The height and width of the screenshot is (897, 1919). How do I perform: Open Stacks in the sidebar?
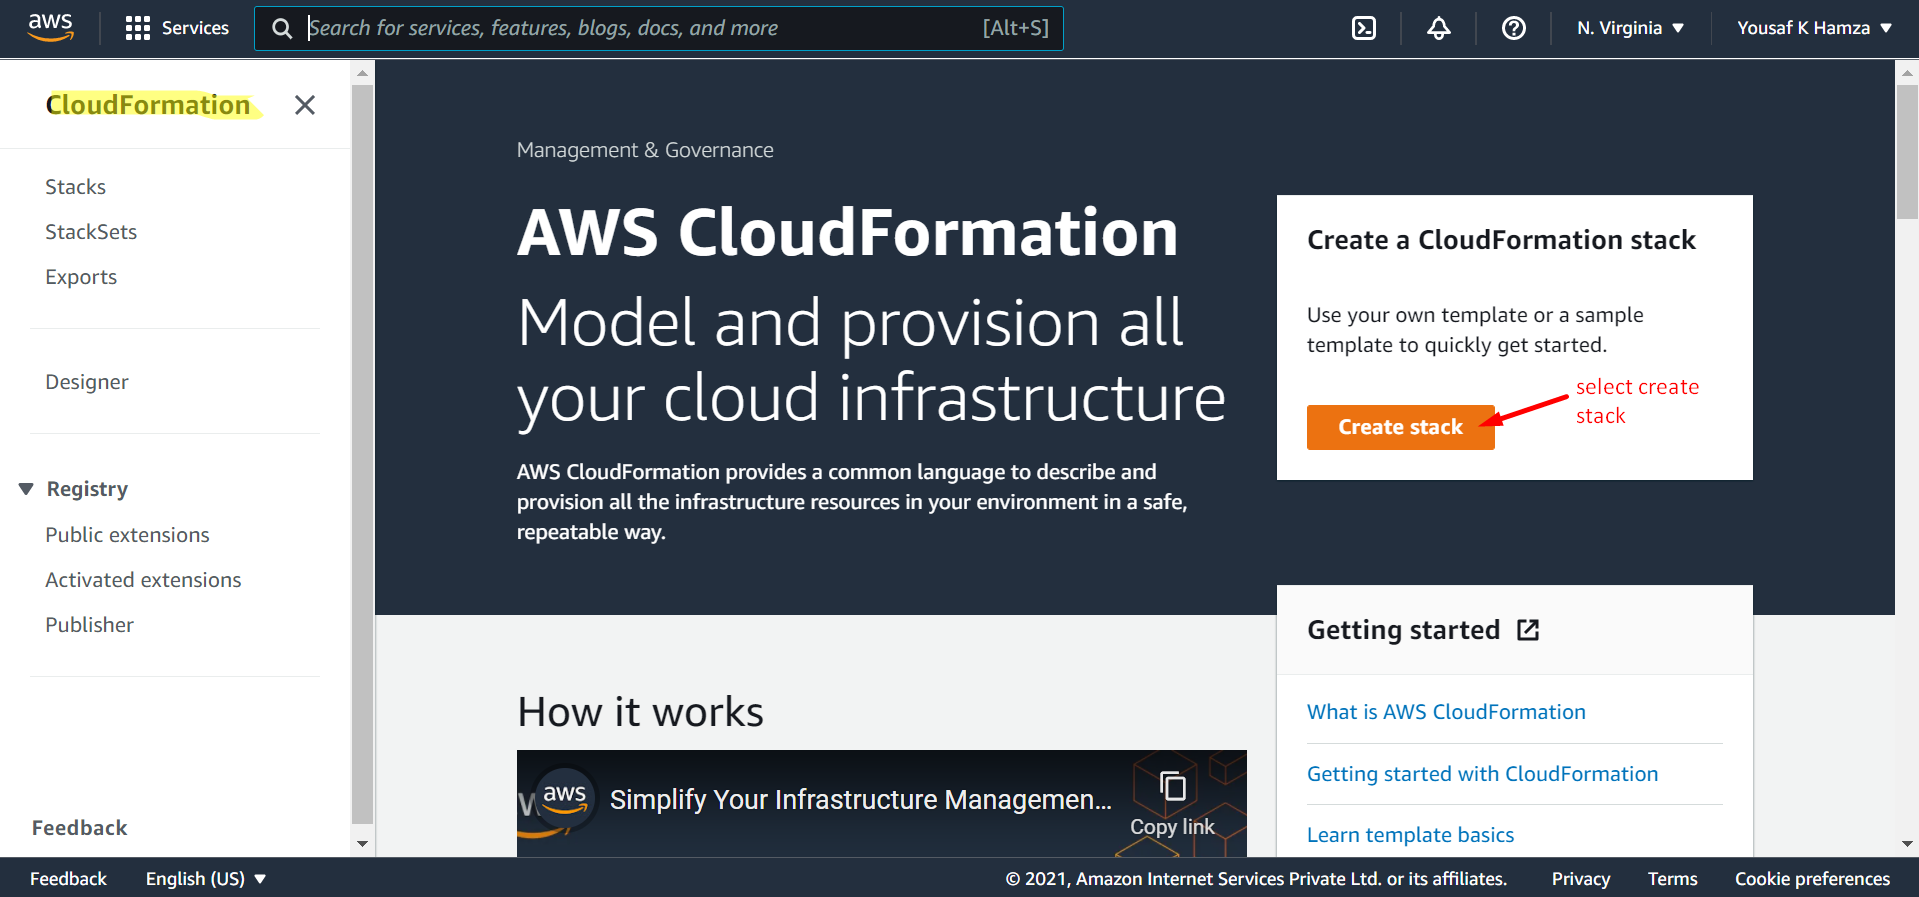click(75, 187)
